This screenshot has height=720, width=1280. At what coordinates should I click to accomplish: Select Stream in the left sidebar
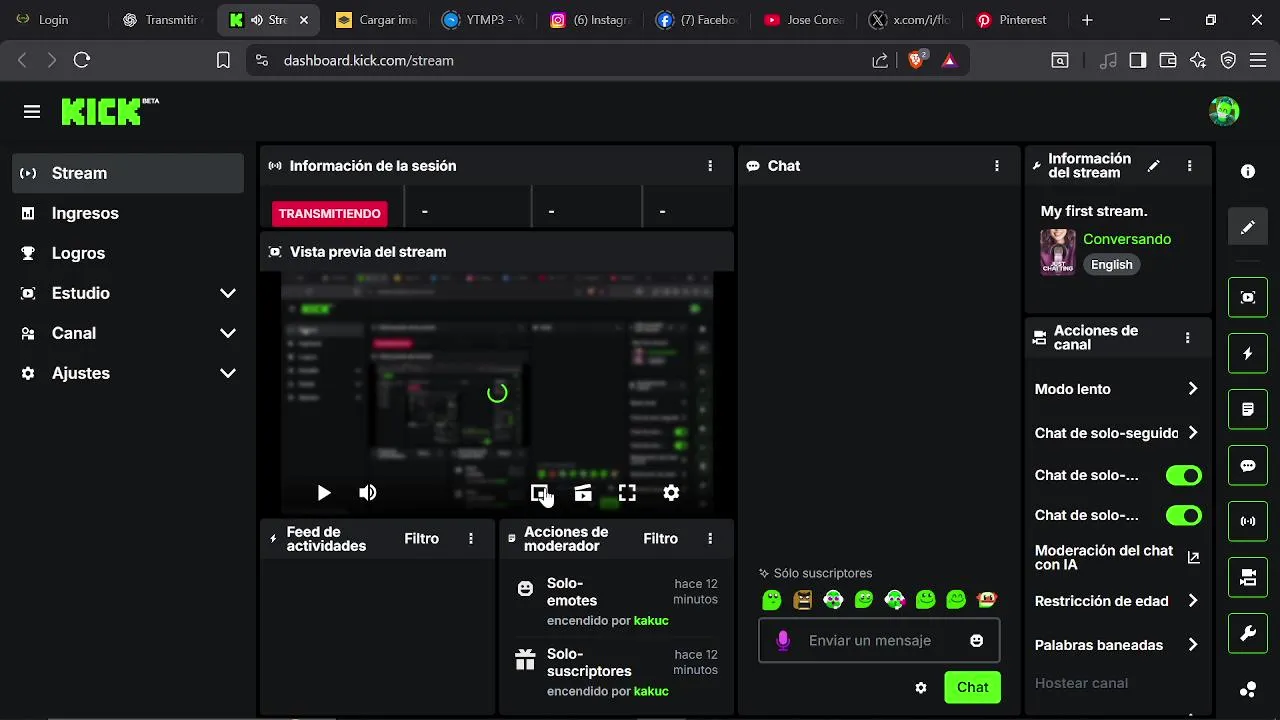click(x=128, y=173)
